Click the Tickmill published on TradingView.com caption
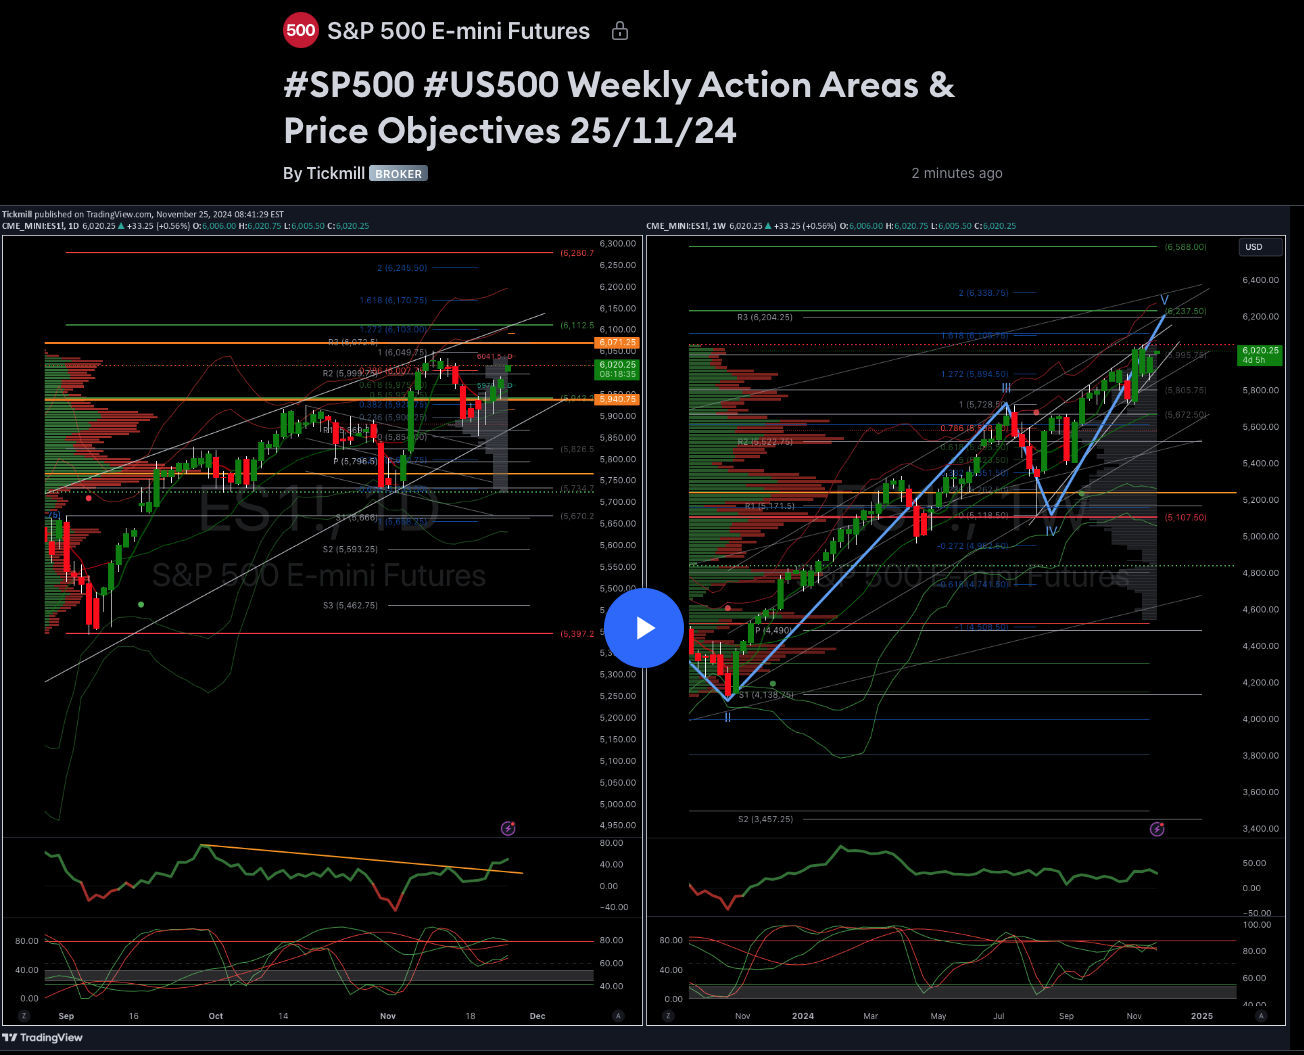Image resolution: width=1304 pixels, height=1055 pixels. click(x=143, y=214)
